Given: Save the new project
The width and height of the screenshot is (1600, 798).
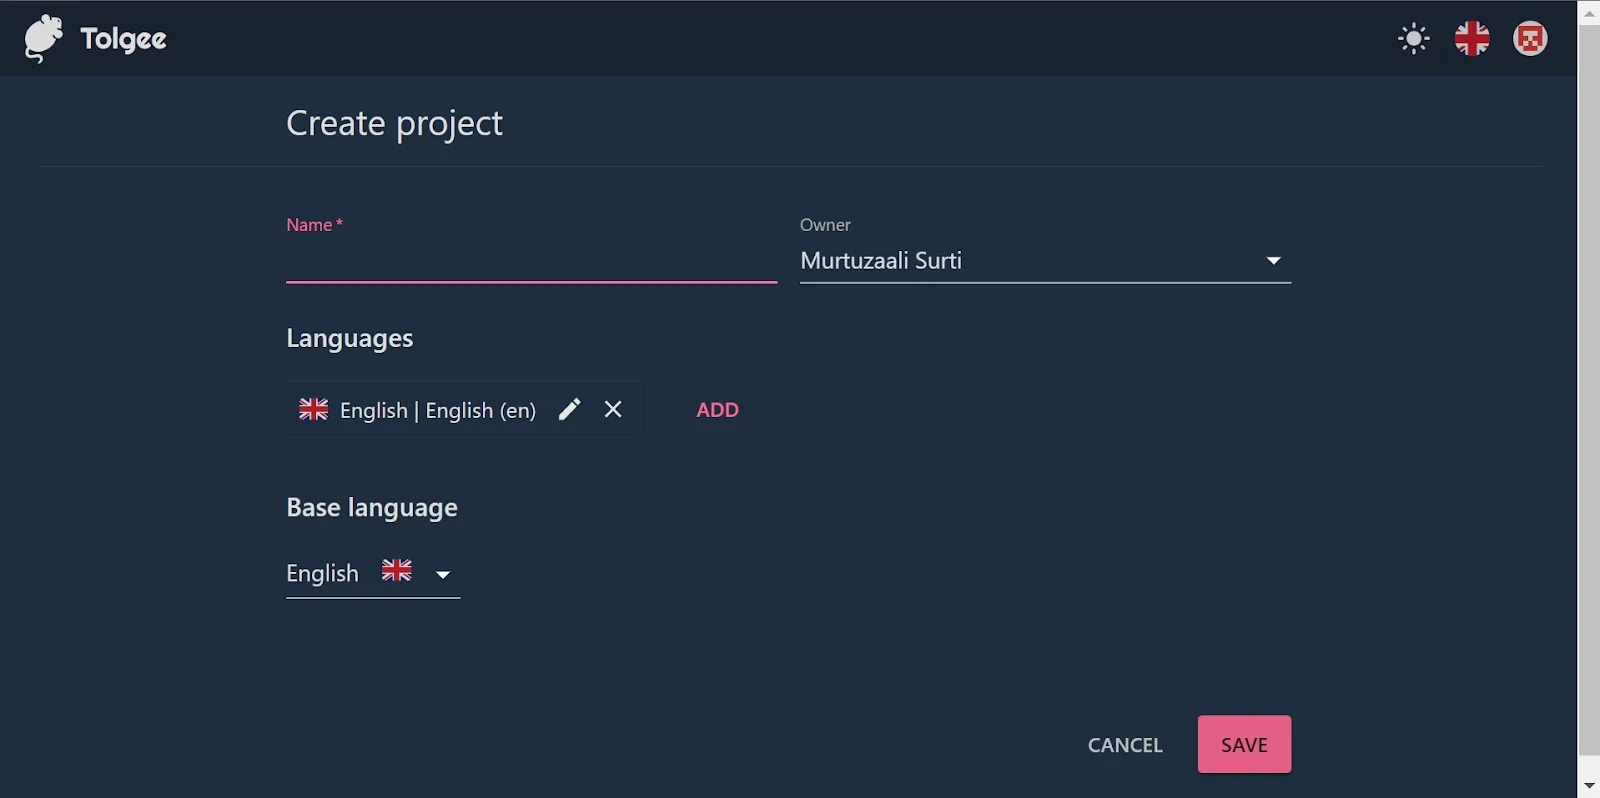Looking at the screenshot, I should (x=1244, y=745).
